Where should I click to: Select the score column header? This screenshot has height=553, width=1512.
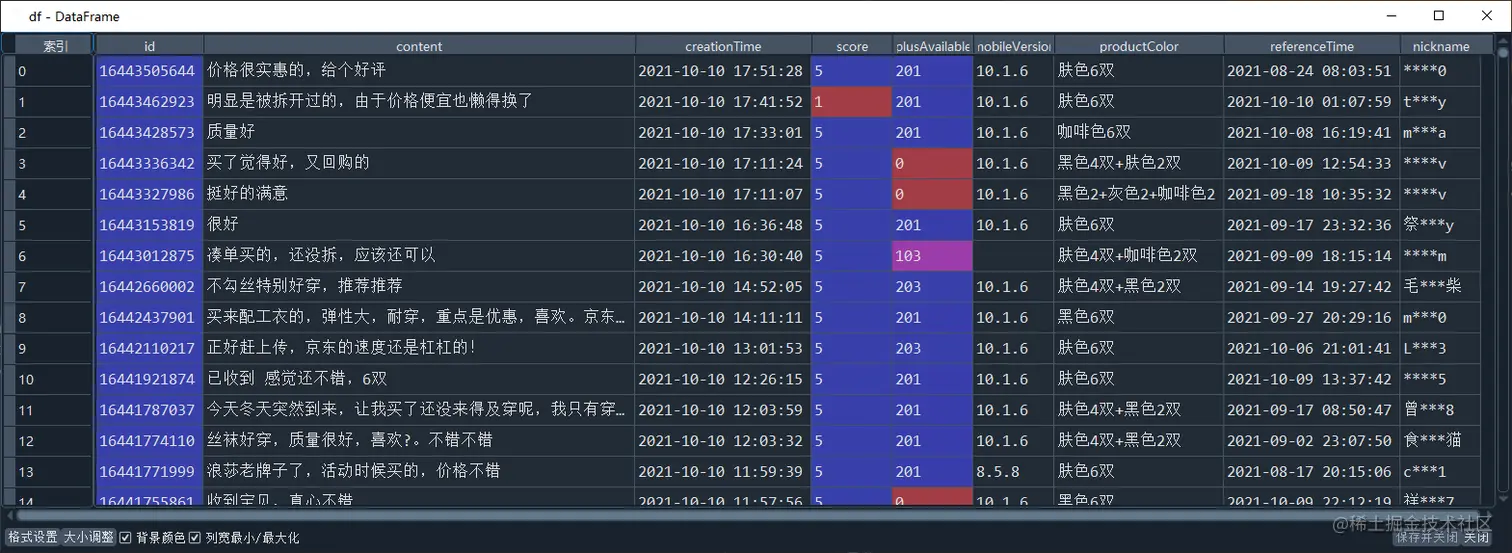tap(852, 46)
